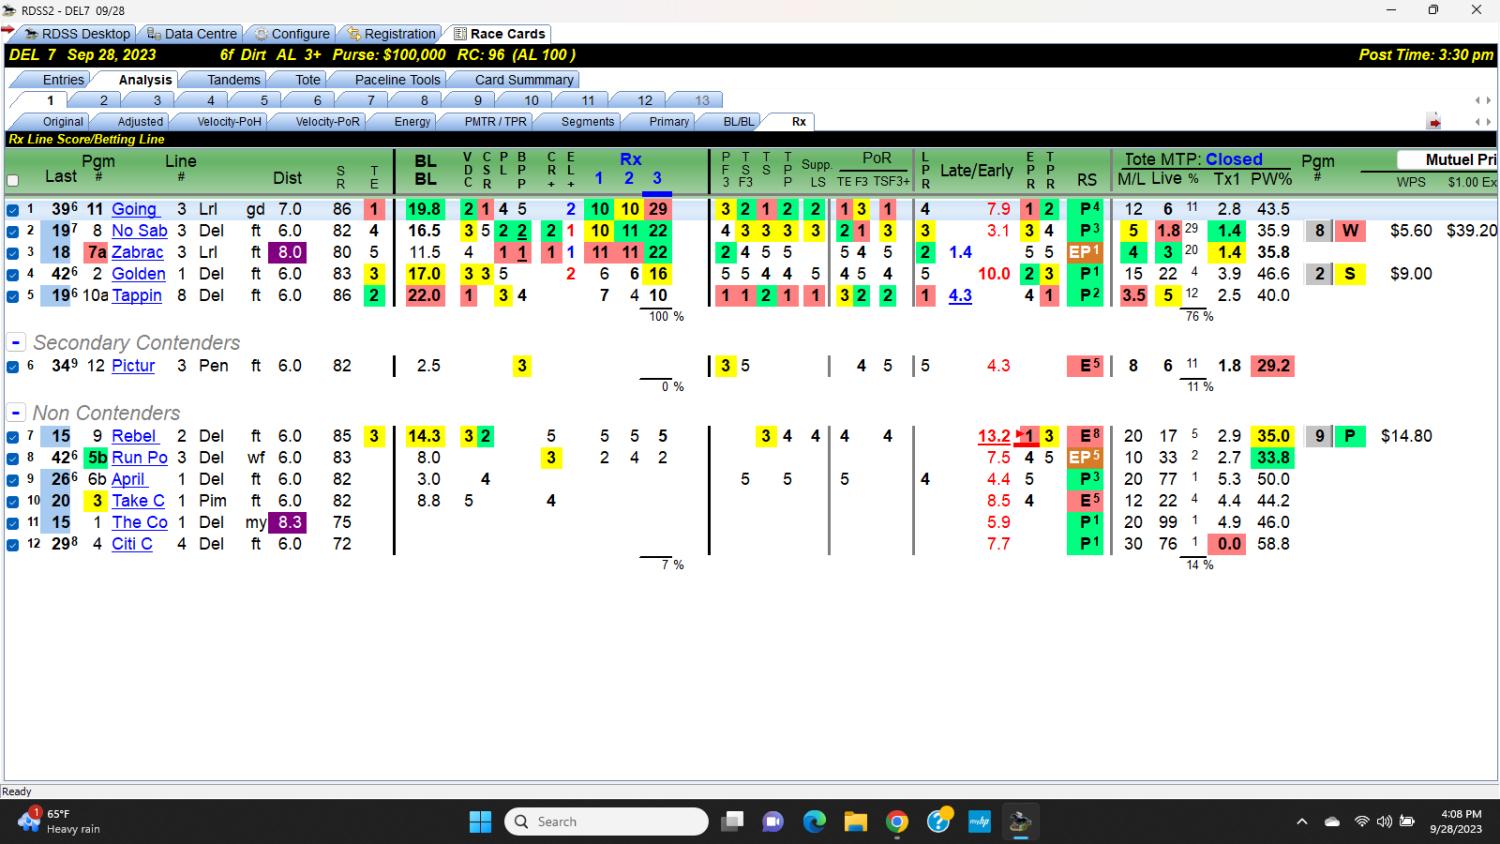Click the Wi-Fi network tray icon

coord(1361,822)
